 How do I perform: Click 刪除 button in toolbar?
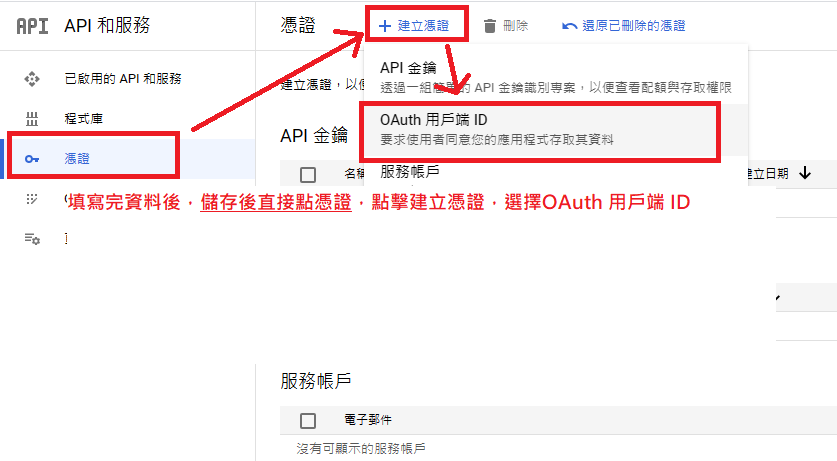click(506, 26)
